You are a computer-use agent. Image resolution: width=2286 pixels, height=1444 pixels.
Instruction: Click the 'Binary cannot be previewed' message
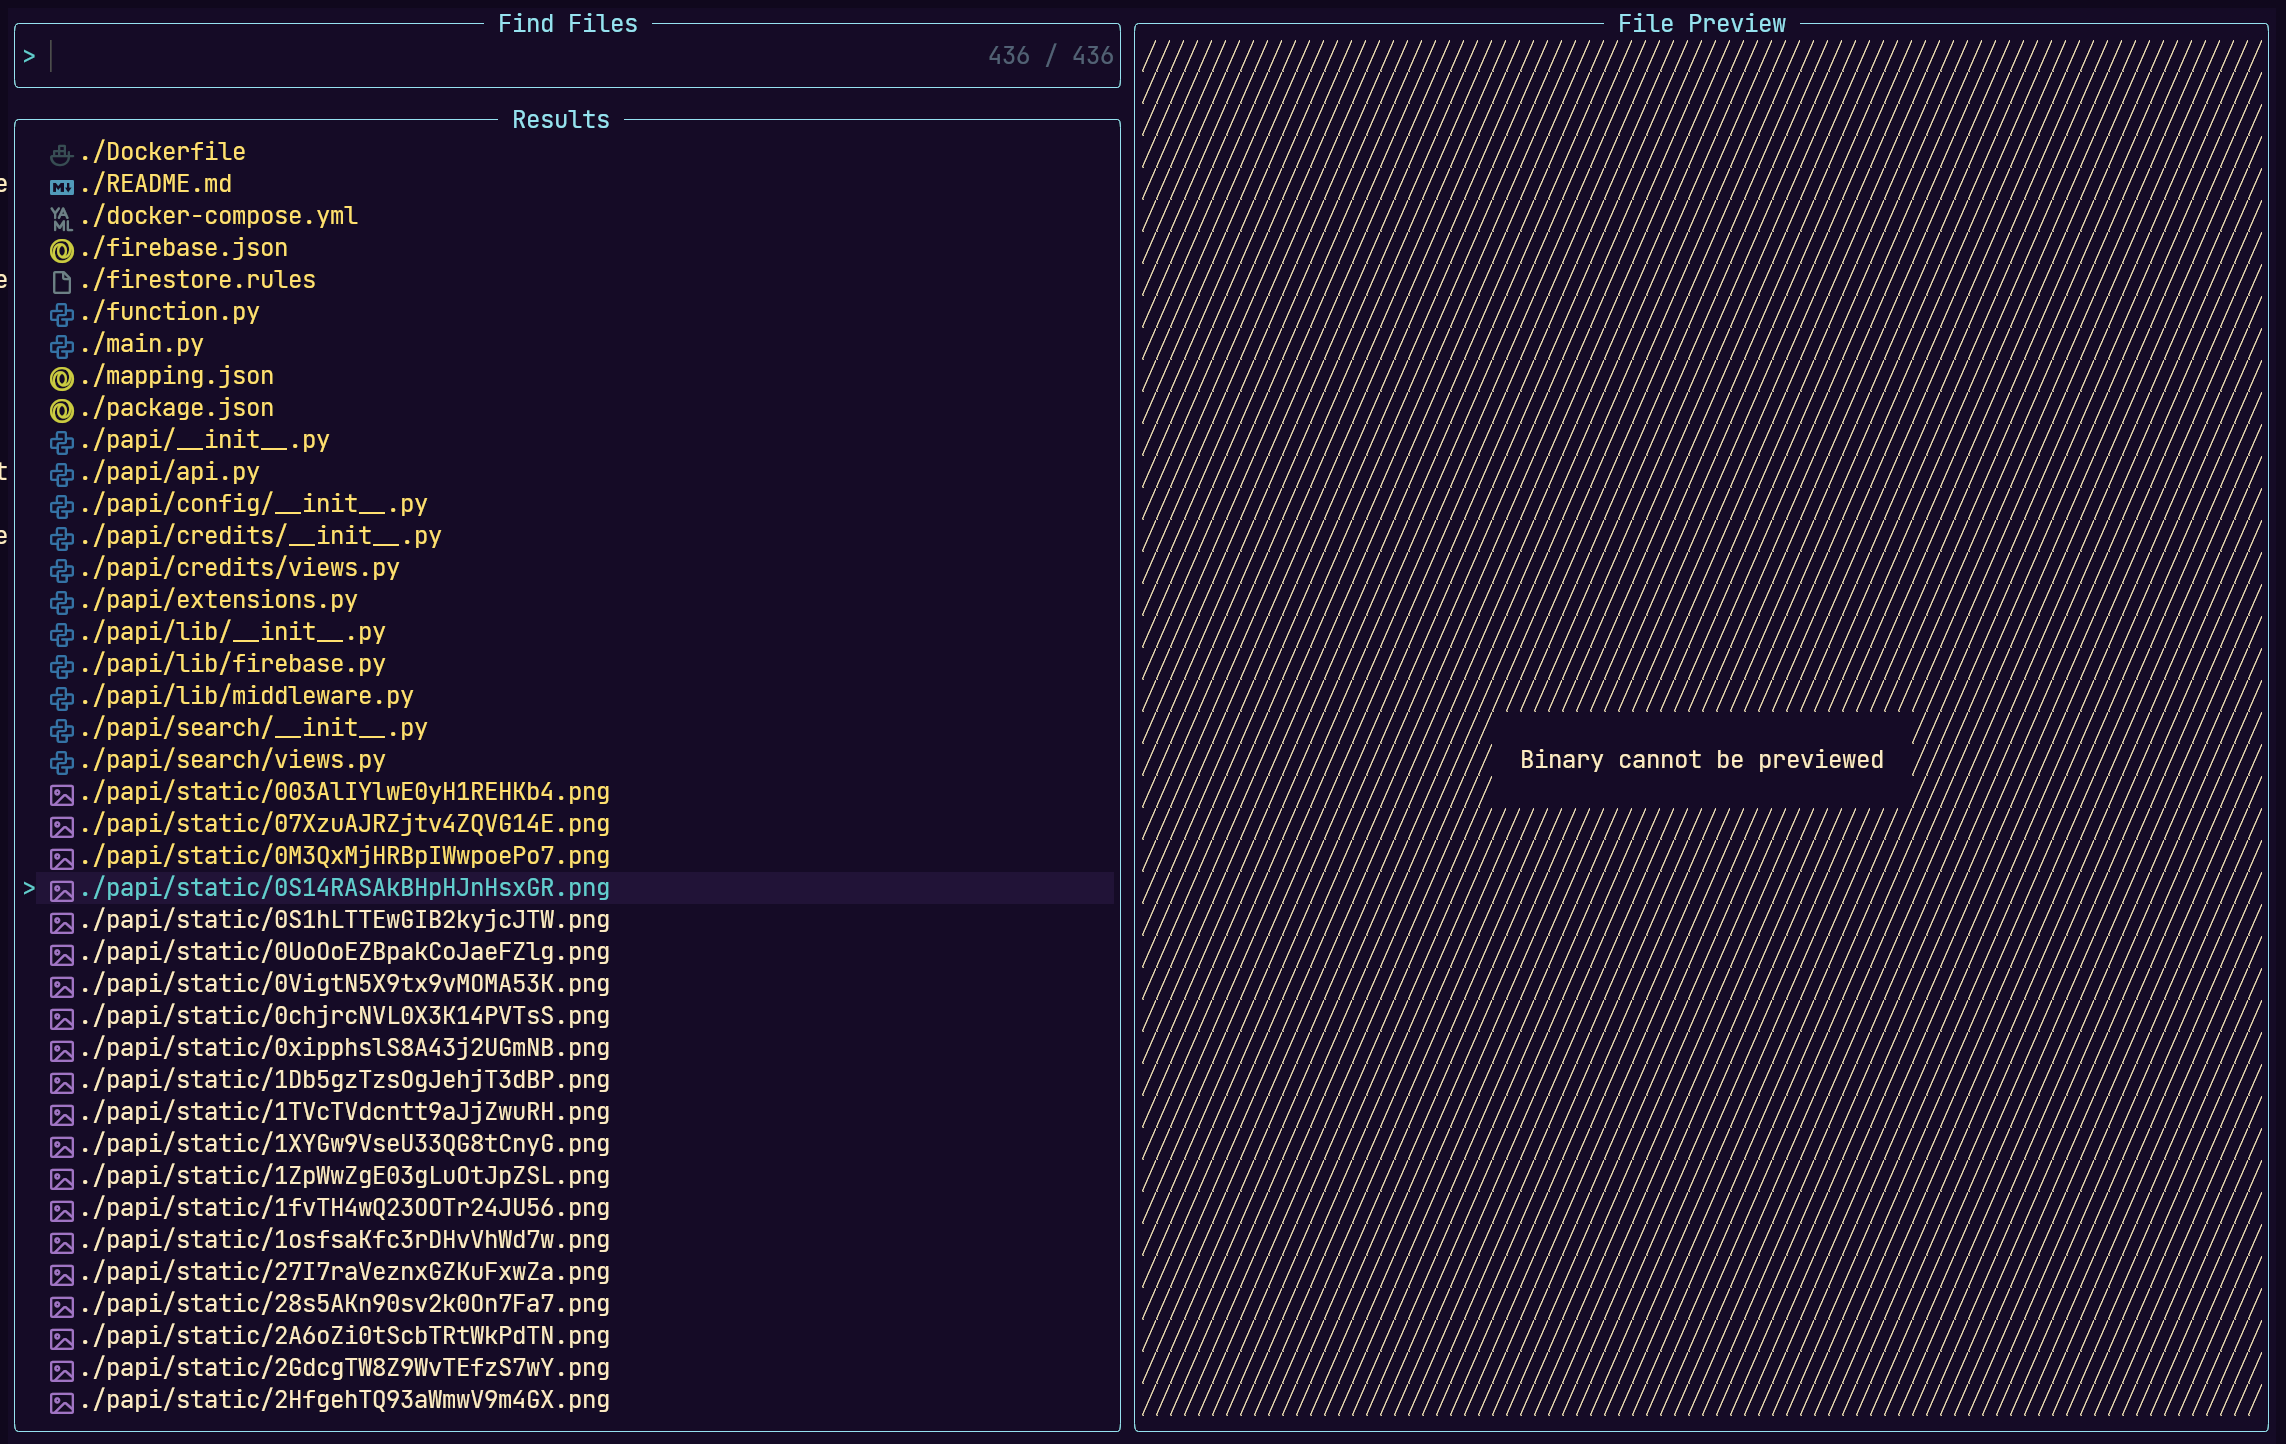[1701, 760]
